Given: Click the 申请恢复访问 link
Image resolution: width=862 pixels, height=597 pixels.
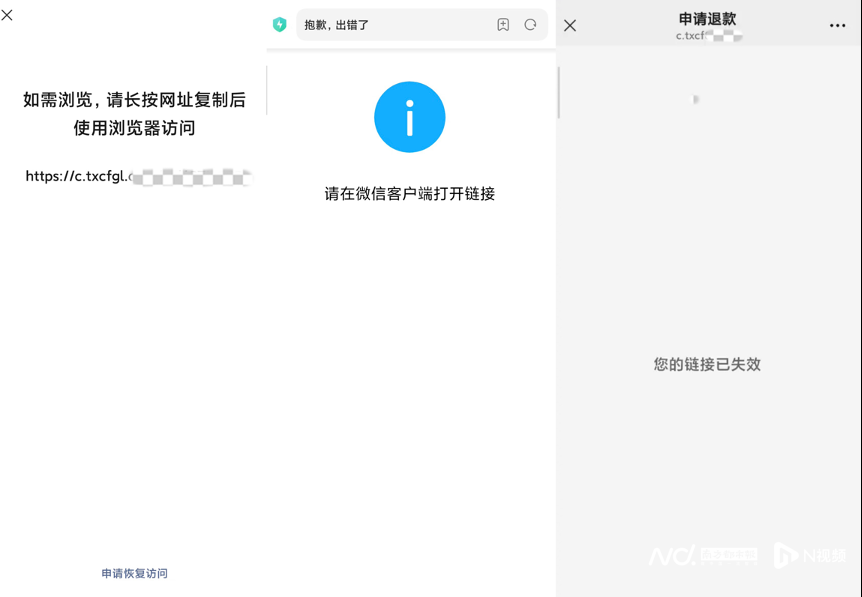Looking at the screenshot, I should coord(134,573).
